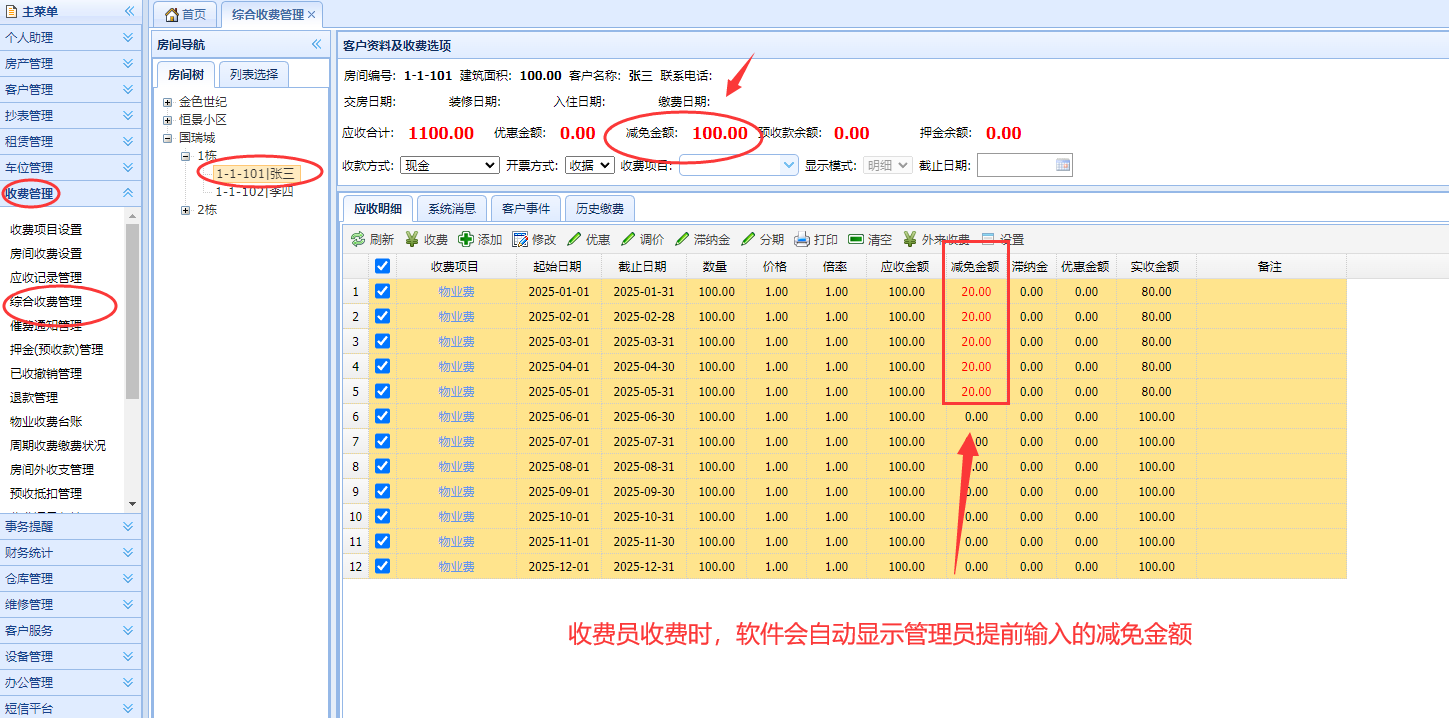The image size is (1449, 718).
Task: Open the 显示模式 dropdown showing 明细
Action: (887, 165)
